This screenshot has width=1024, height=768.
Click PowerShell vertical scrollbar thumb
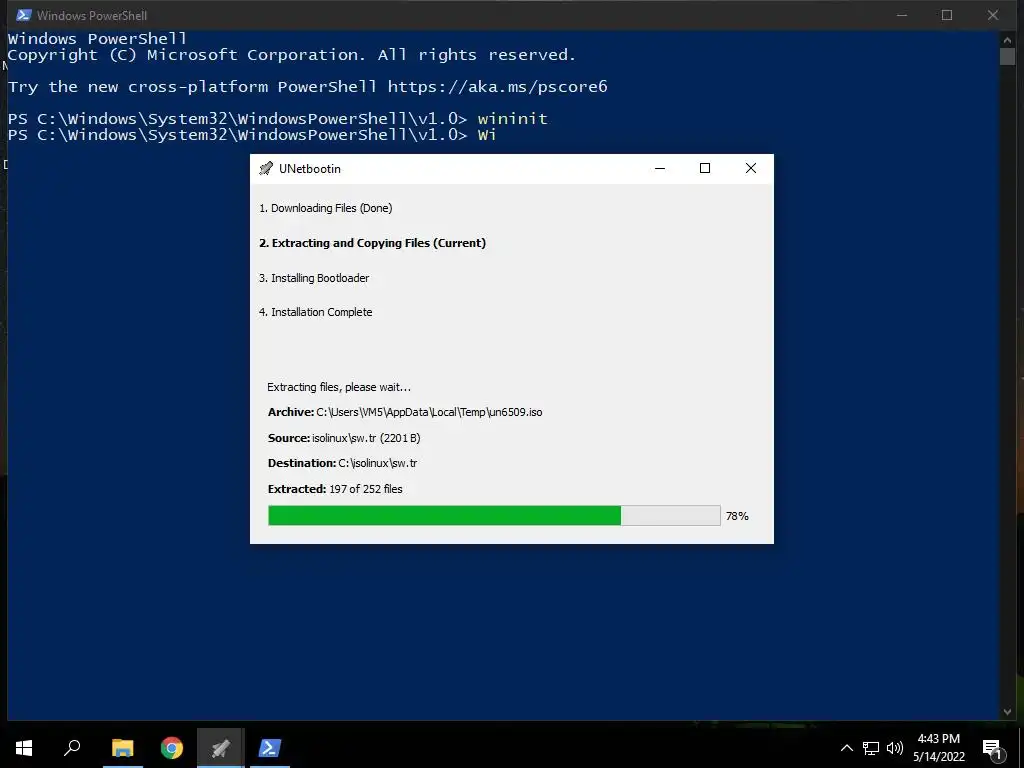point(1007,56)
